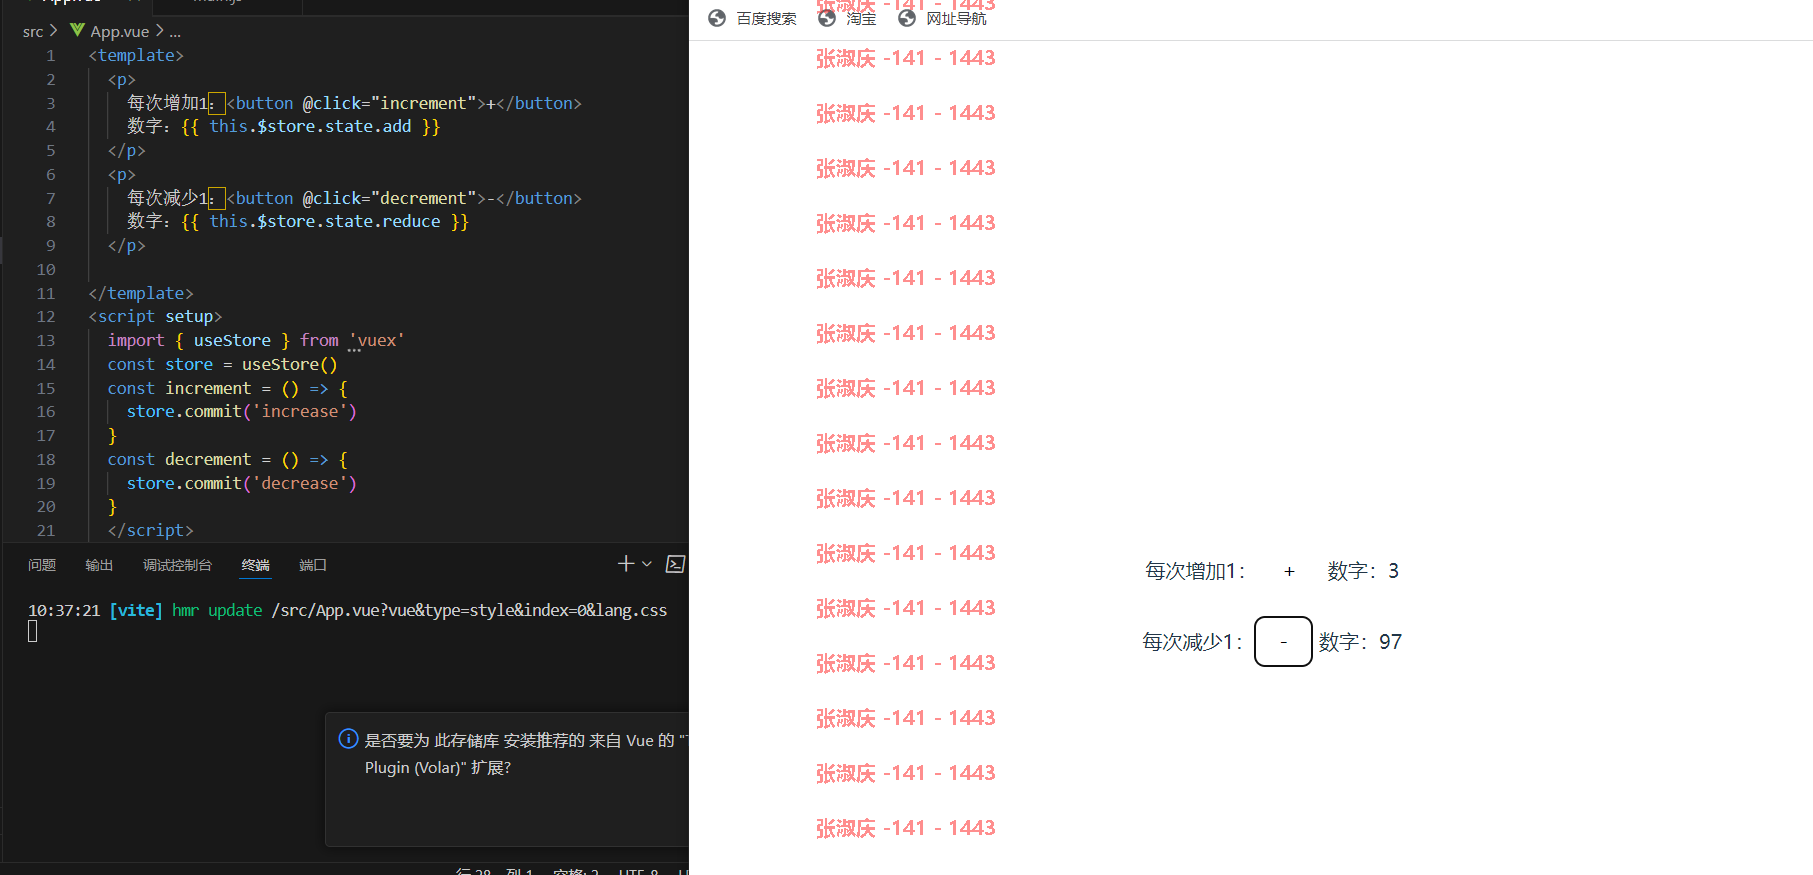
Task: Click the - button next to 每次减少1
Action: tap(1283, 641)
